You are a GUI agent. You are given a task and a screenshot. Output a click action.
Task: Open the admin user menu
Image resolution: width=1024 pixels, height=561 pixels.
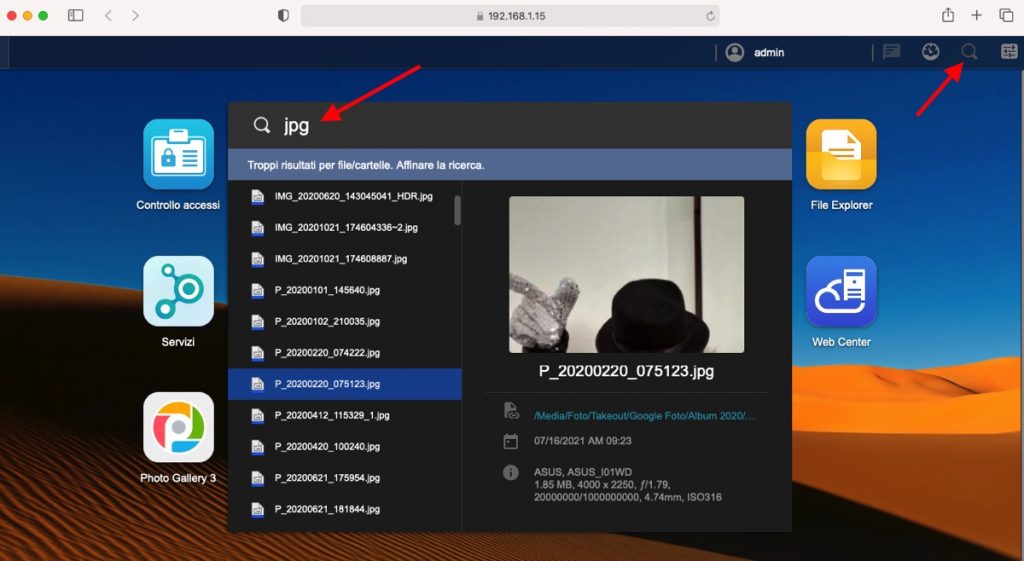point(755,52)
